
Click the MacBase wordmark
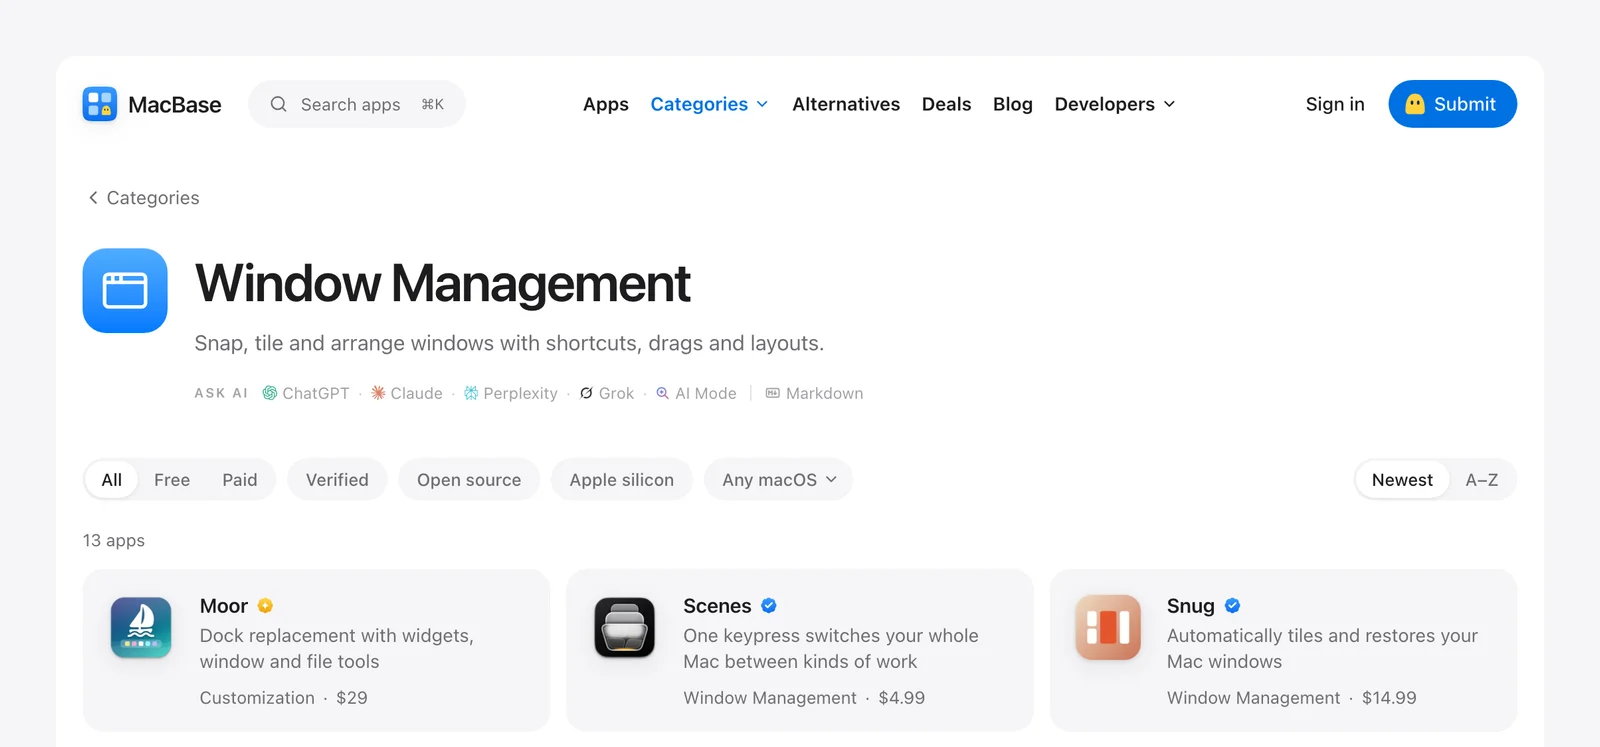pos(175,104)
